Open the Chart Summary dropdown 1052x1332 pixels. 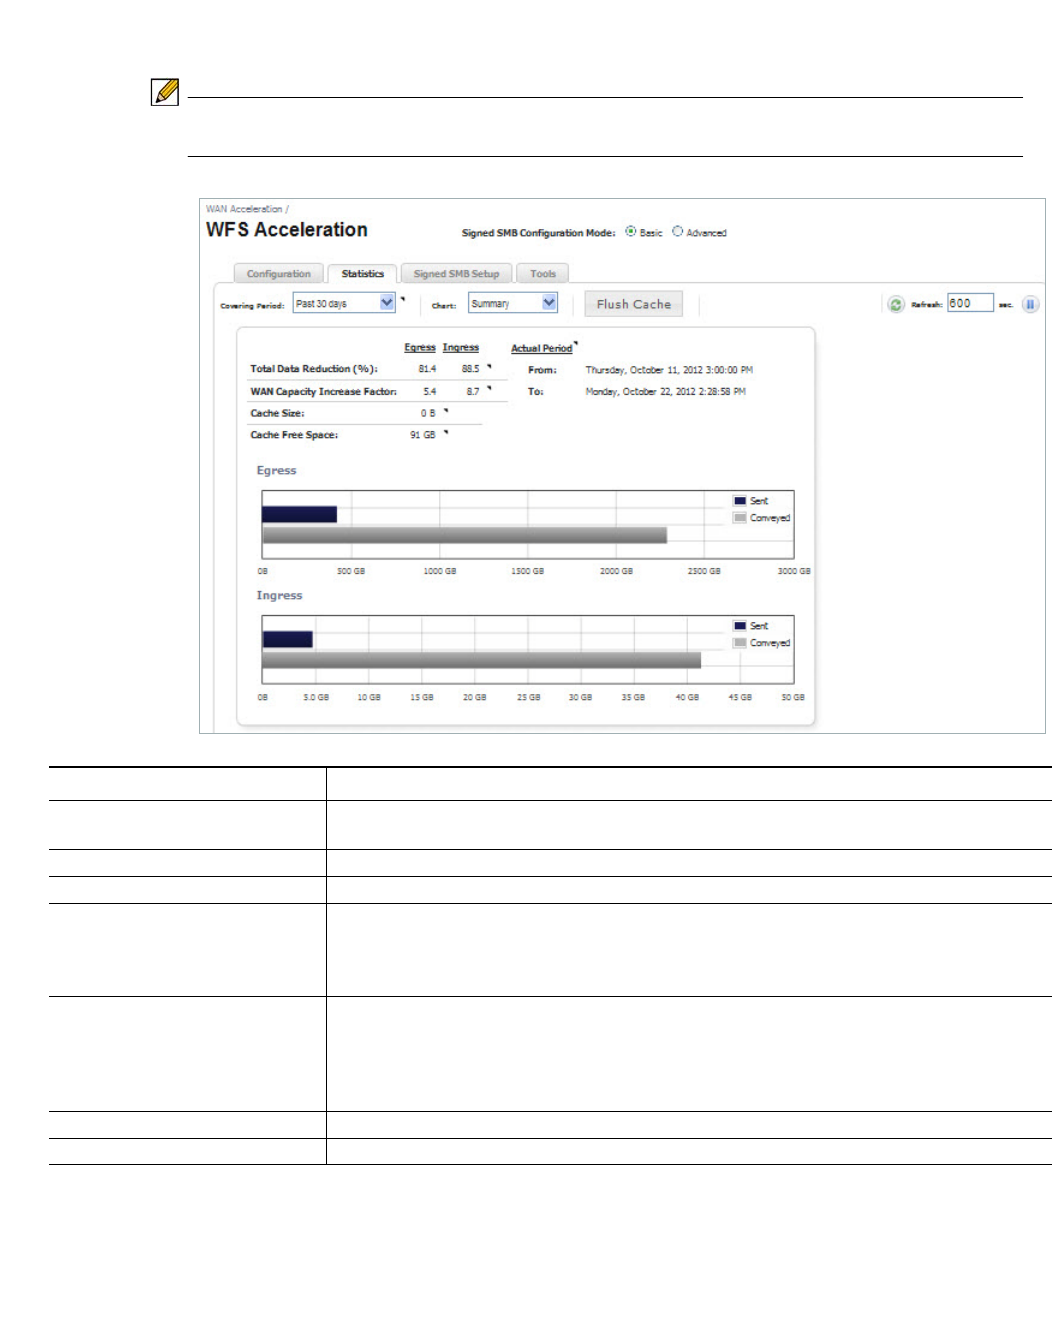512,303
